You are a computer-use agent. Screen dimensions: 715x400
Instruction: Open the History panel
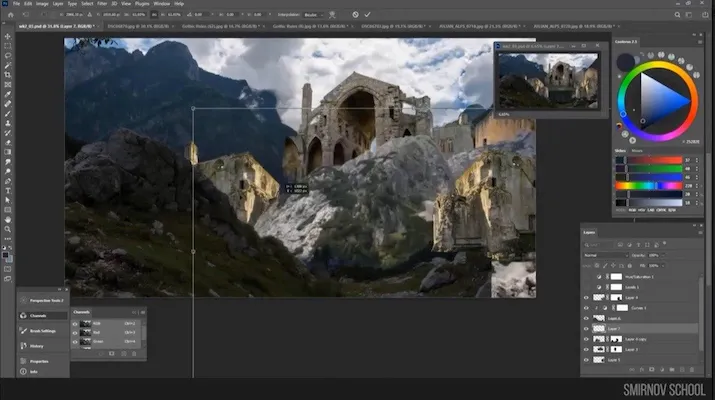(x=37, y=346)
